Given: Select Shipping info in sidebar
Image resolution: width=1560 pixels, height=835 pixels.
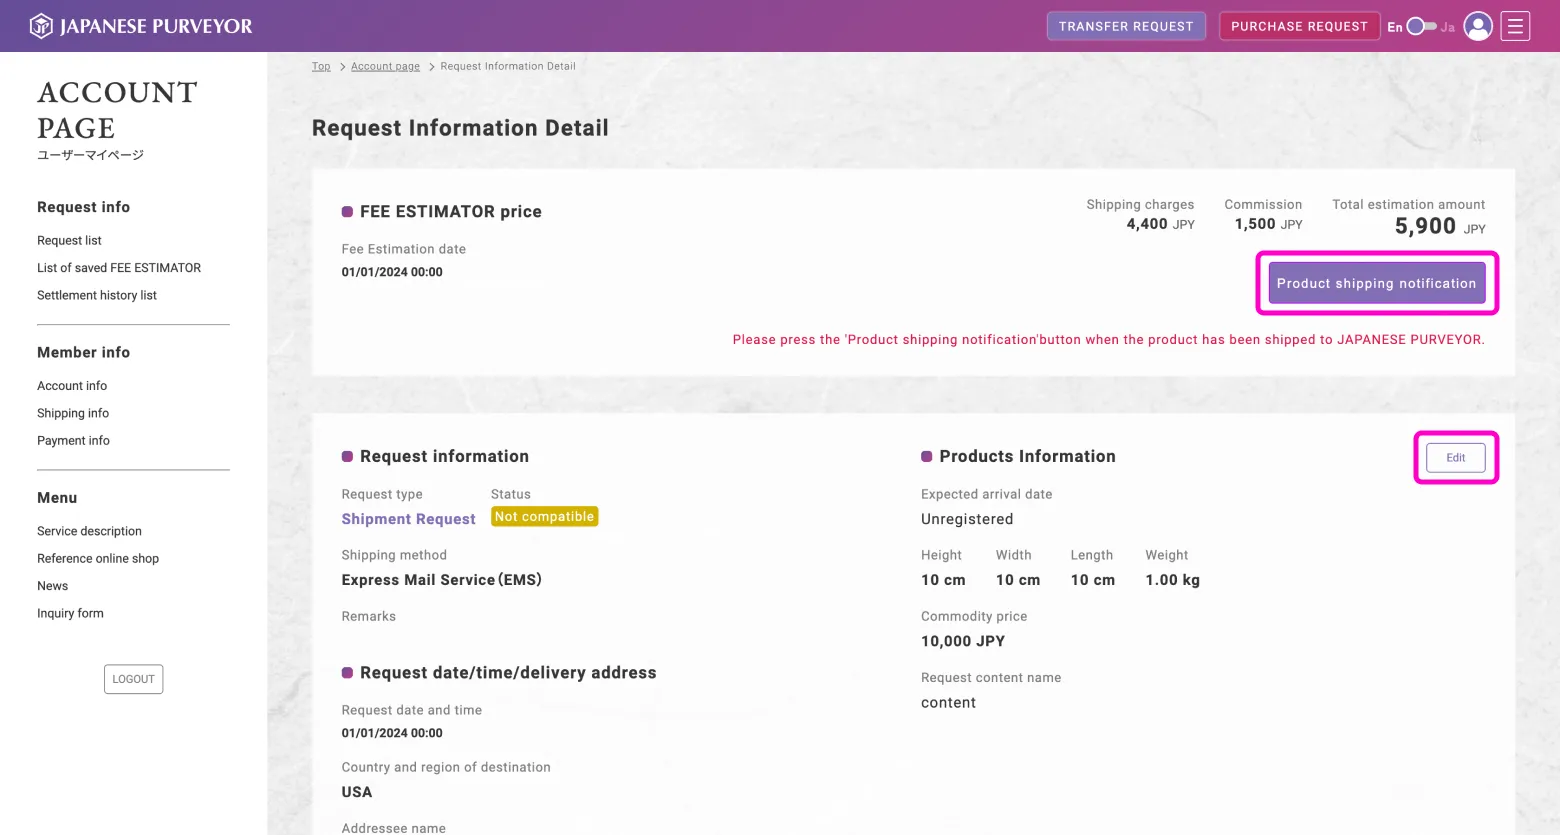Looking at the screenshot, I should pyautogui.click(x=73, y=413).
